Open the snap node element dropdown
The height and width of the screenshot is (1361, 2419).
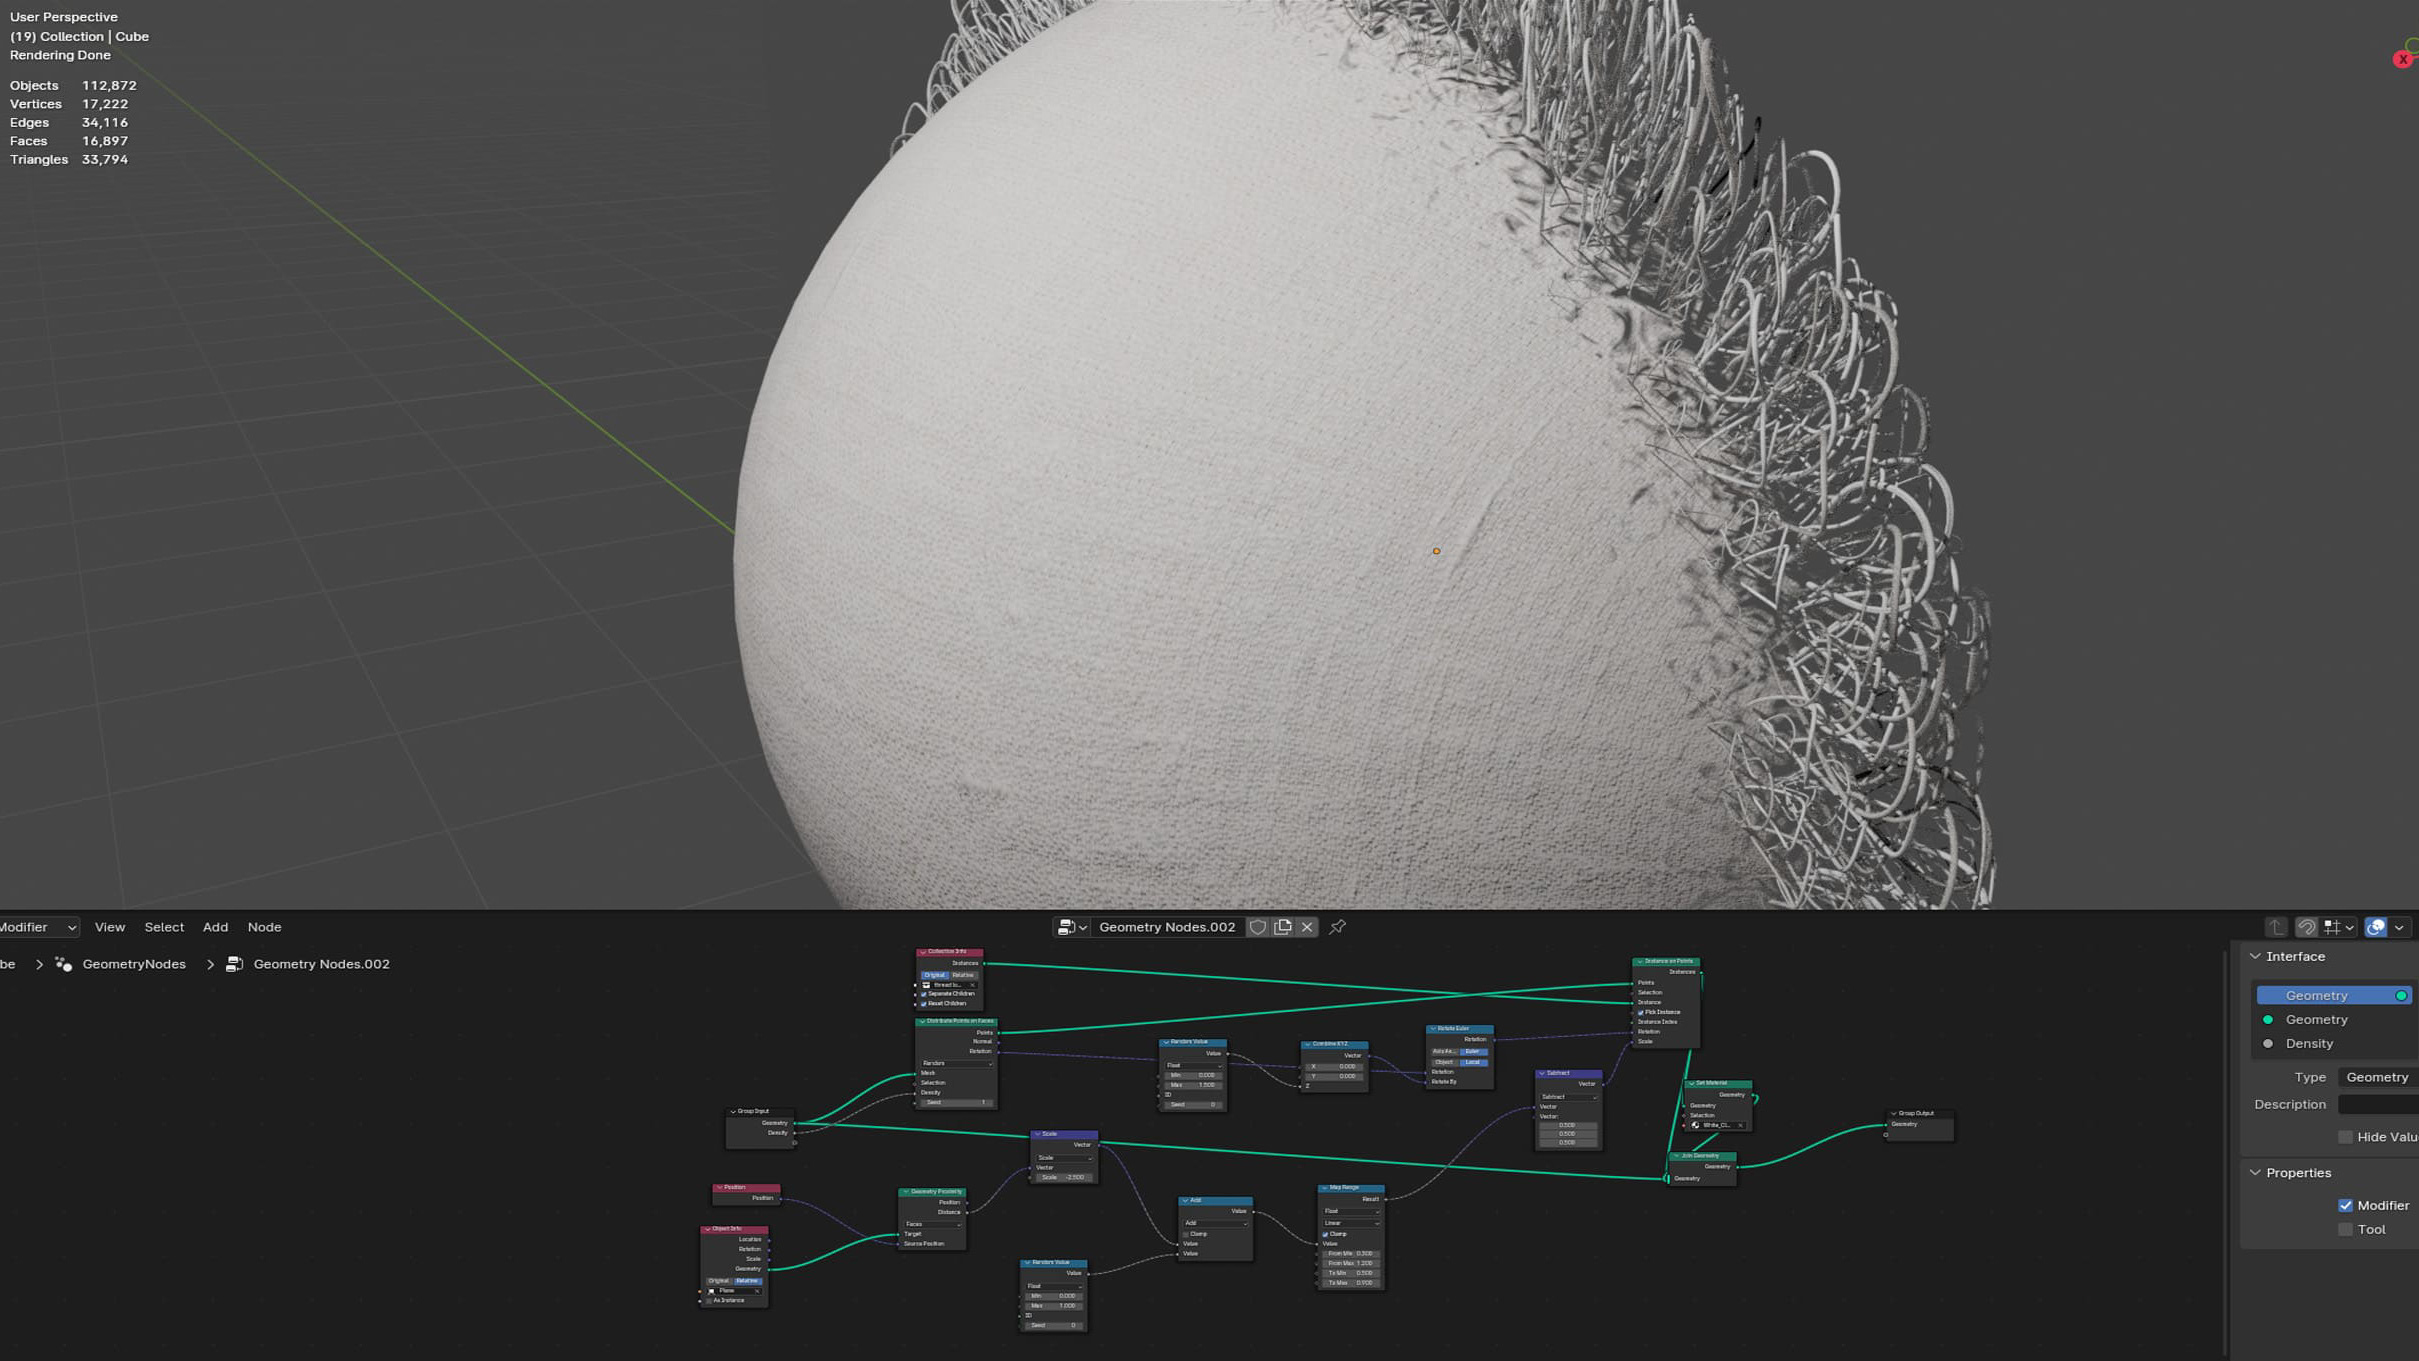tap(2338, 927)
